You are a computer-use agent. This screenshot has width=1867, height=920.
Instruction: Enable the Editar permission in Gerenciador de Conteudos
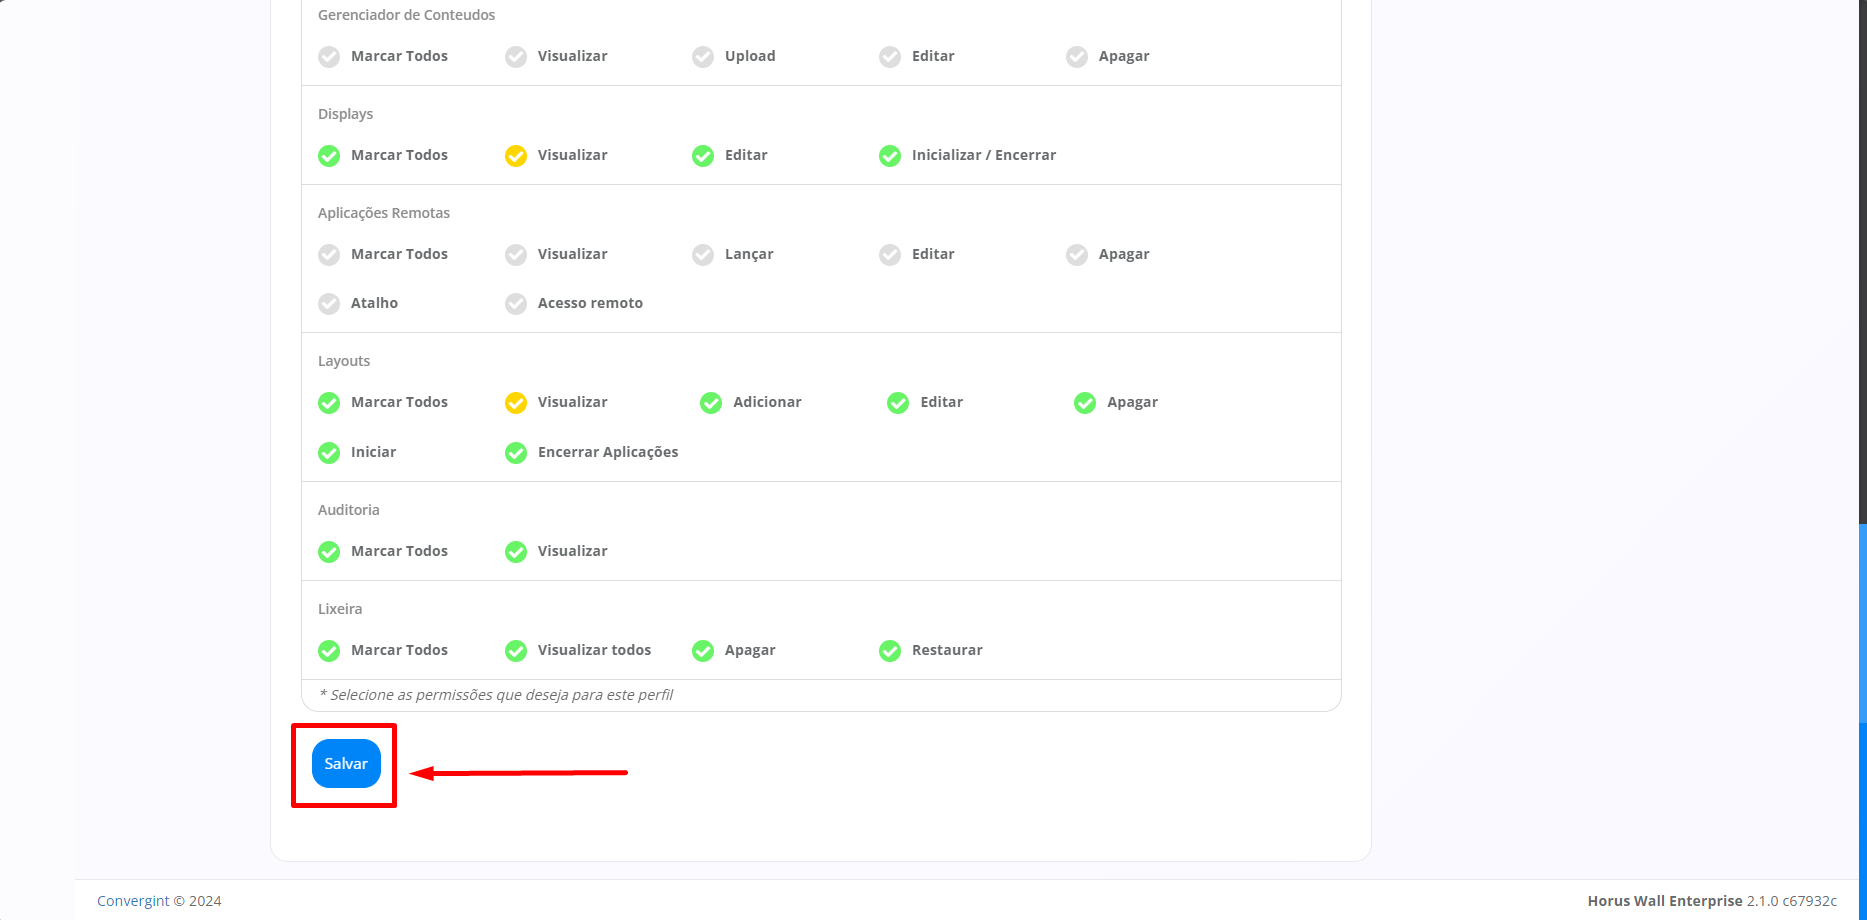click(x=890, y=56)
